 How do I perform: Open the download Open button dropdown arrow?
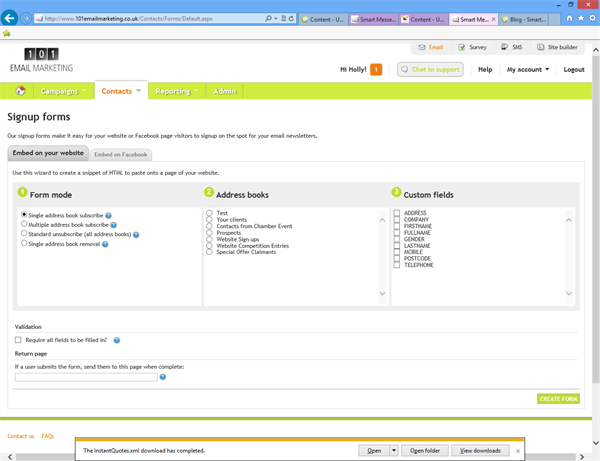pyautogui.click(x=394, y=451)
